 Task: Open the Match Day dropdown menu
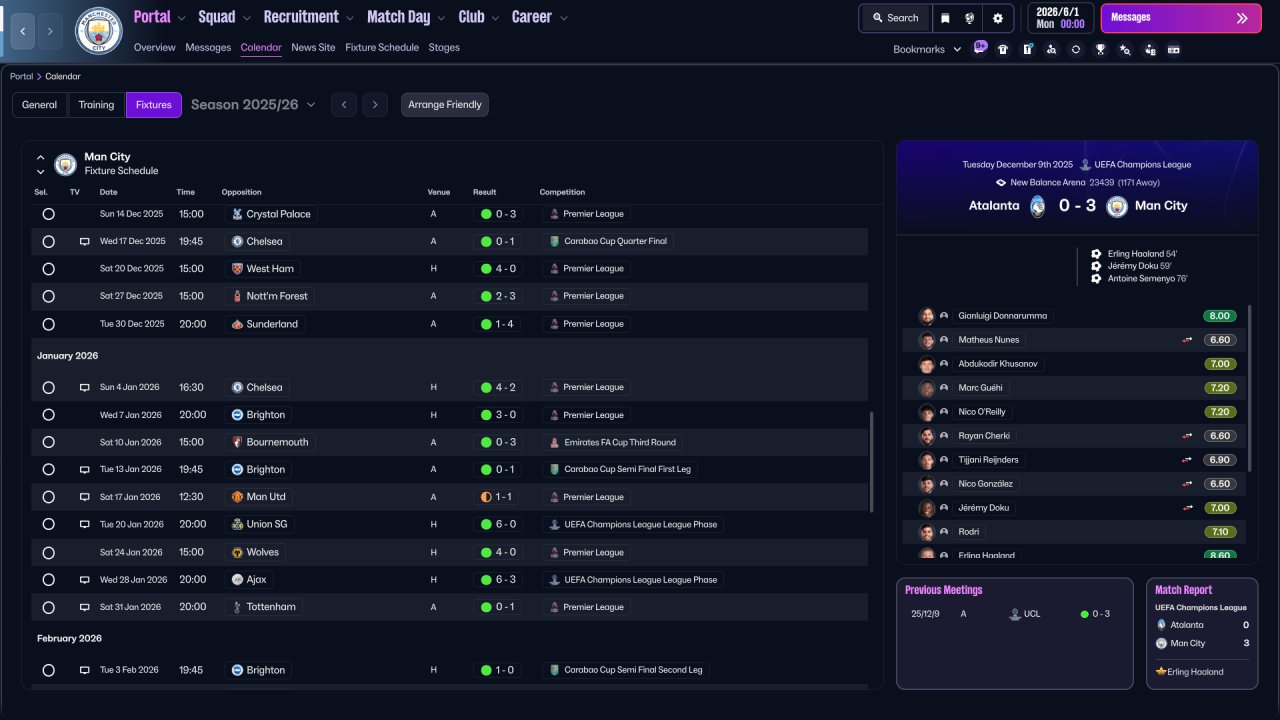coord(407,17)
